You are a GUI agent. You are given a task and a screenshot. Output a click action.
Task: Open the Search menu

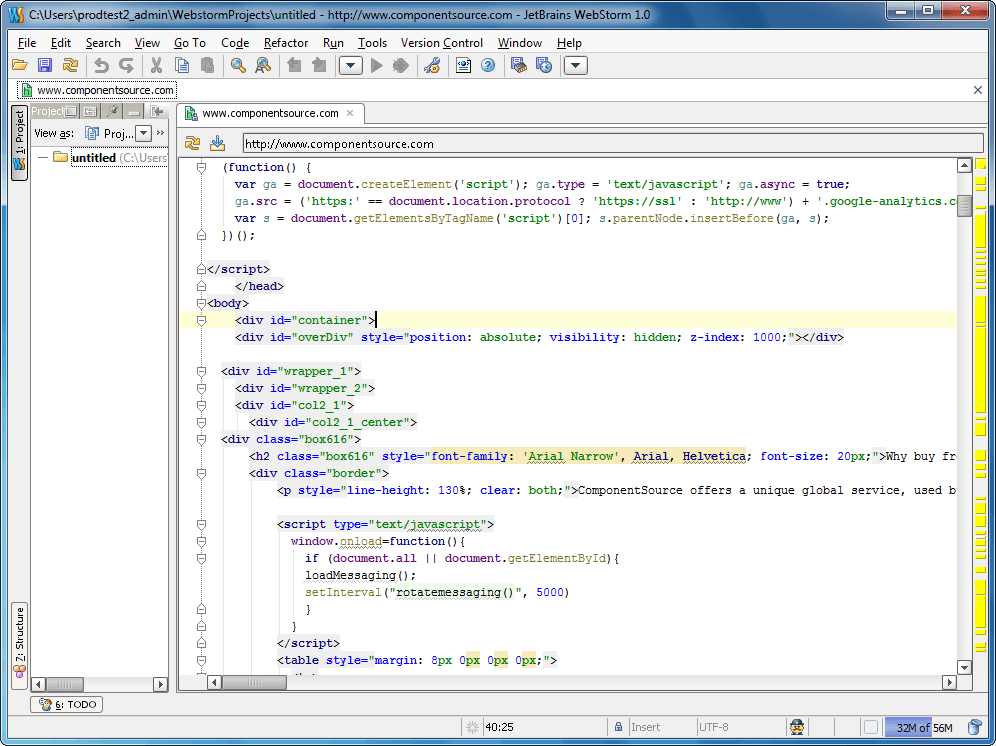tap(103, 43)
